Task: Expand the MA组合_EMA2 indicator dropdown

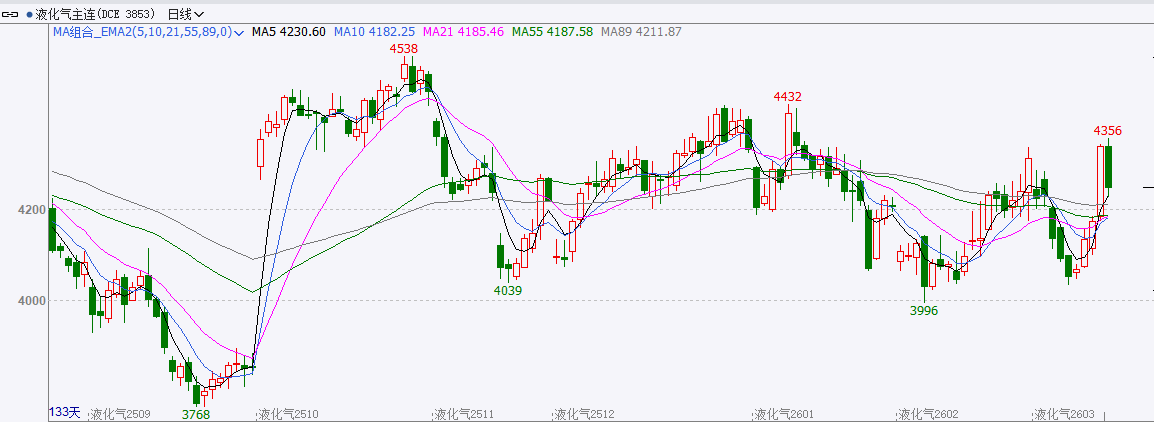Action: click(x=239, y=32)
